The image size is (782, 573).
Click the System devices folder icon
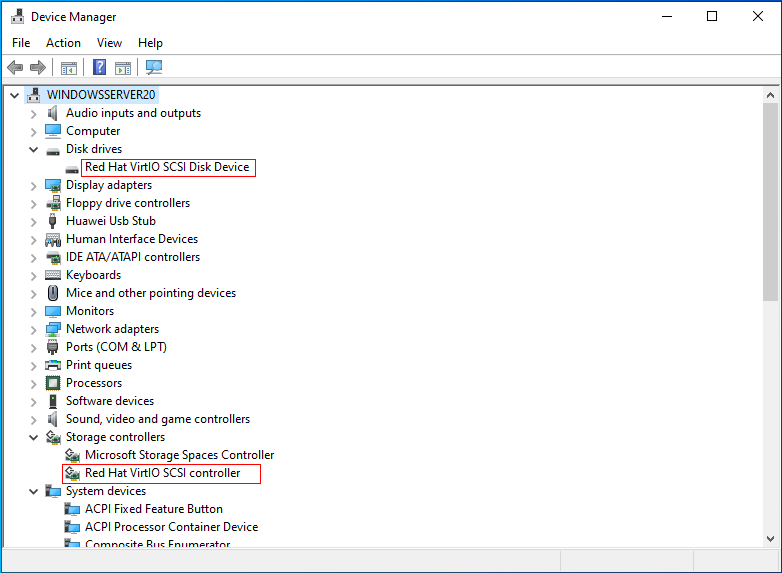click(x=53, y=491)
